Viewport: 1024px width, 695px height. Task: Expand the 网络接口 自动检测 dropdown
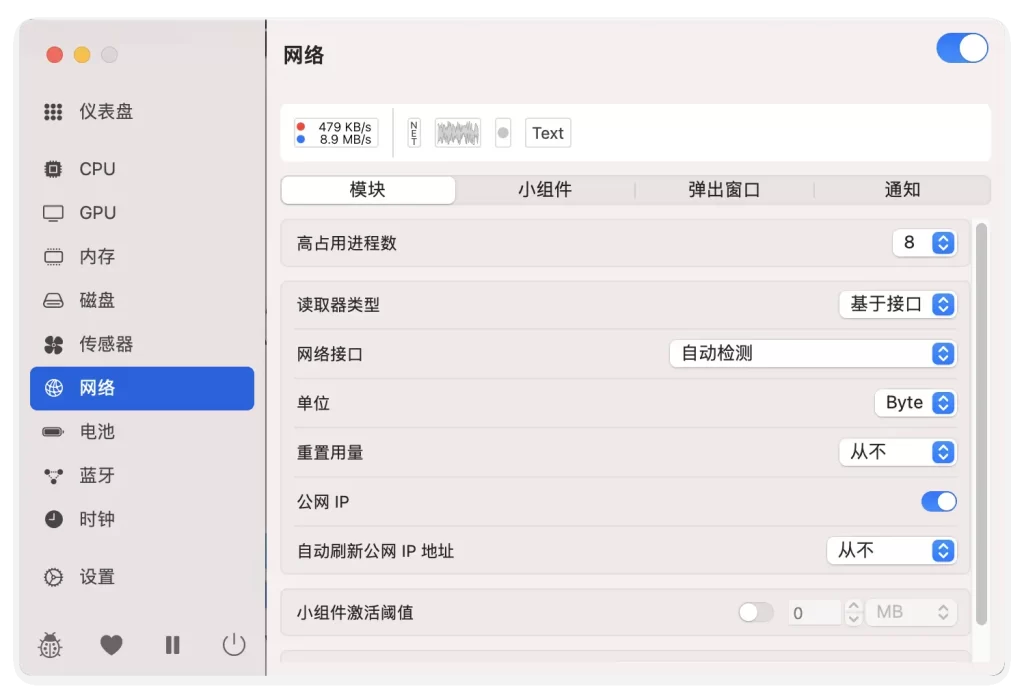tap(812, 353)
